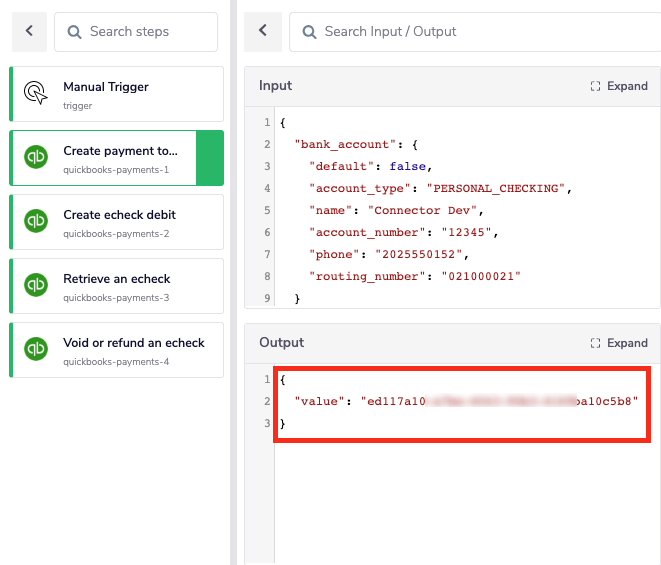Click the "12345" account number value
The image size is (661, 565).
coord(467,232)
